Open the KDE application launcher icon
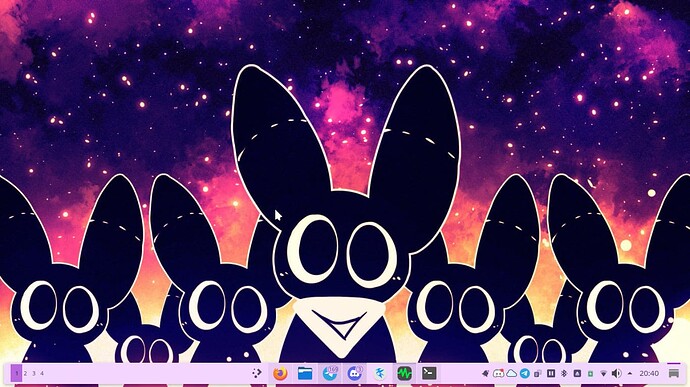The width and height of the screenshot is (690, 387). pos(257,373)
